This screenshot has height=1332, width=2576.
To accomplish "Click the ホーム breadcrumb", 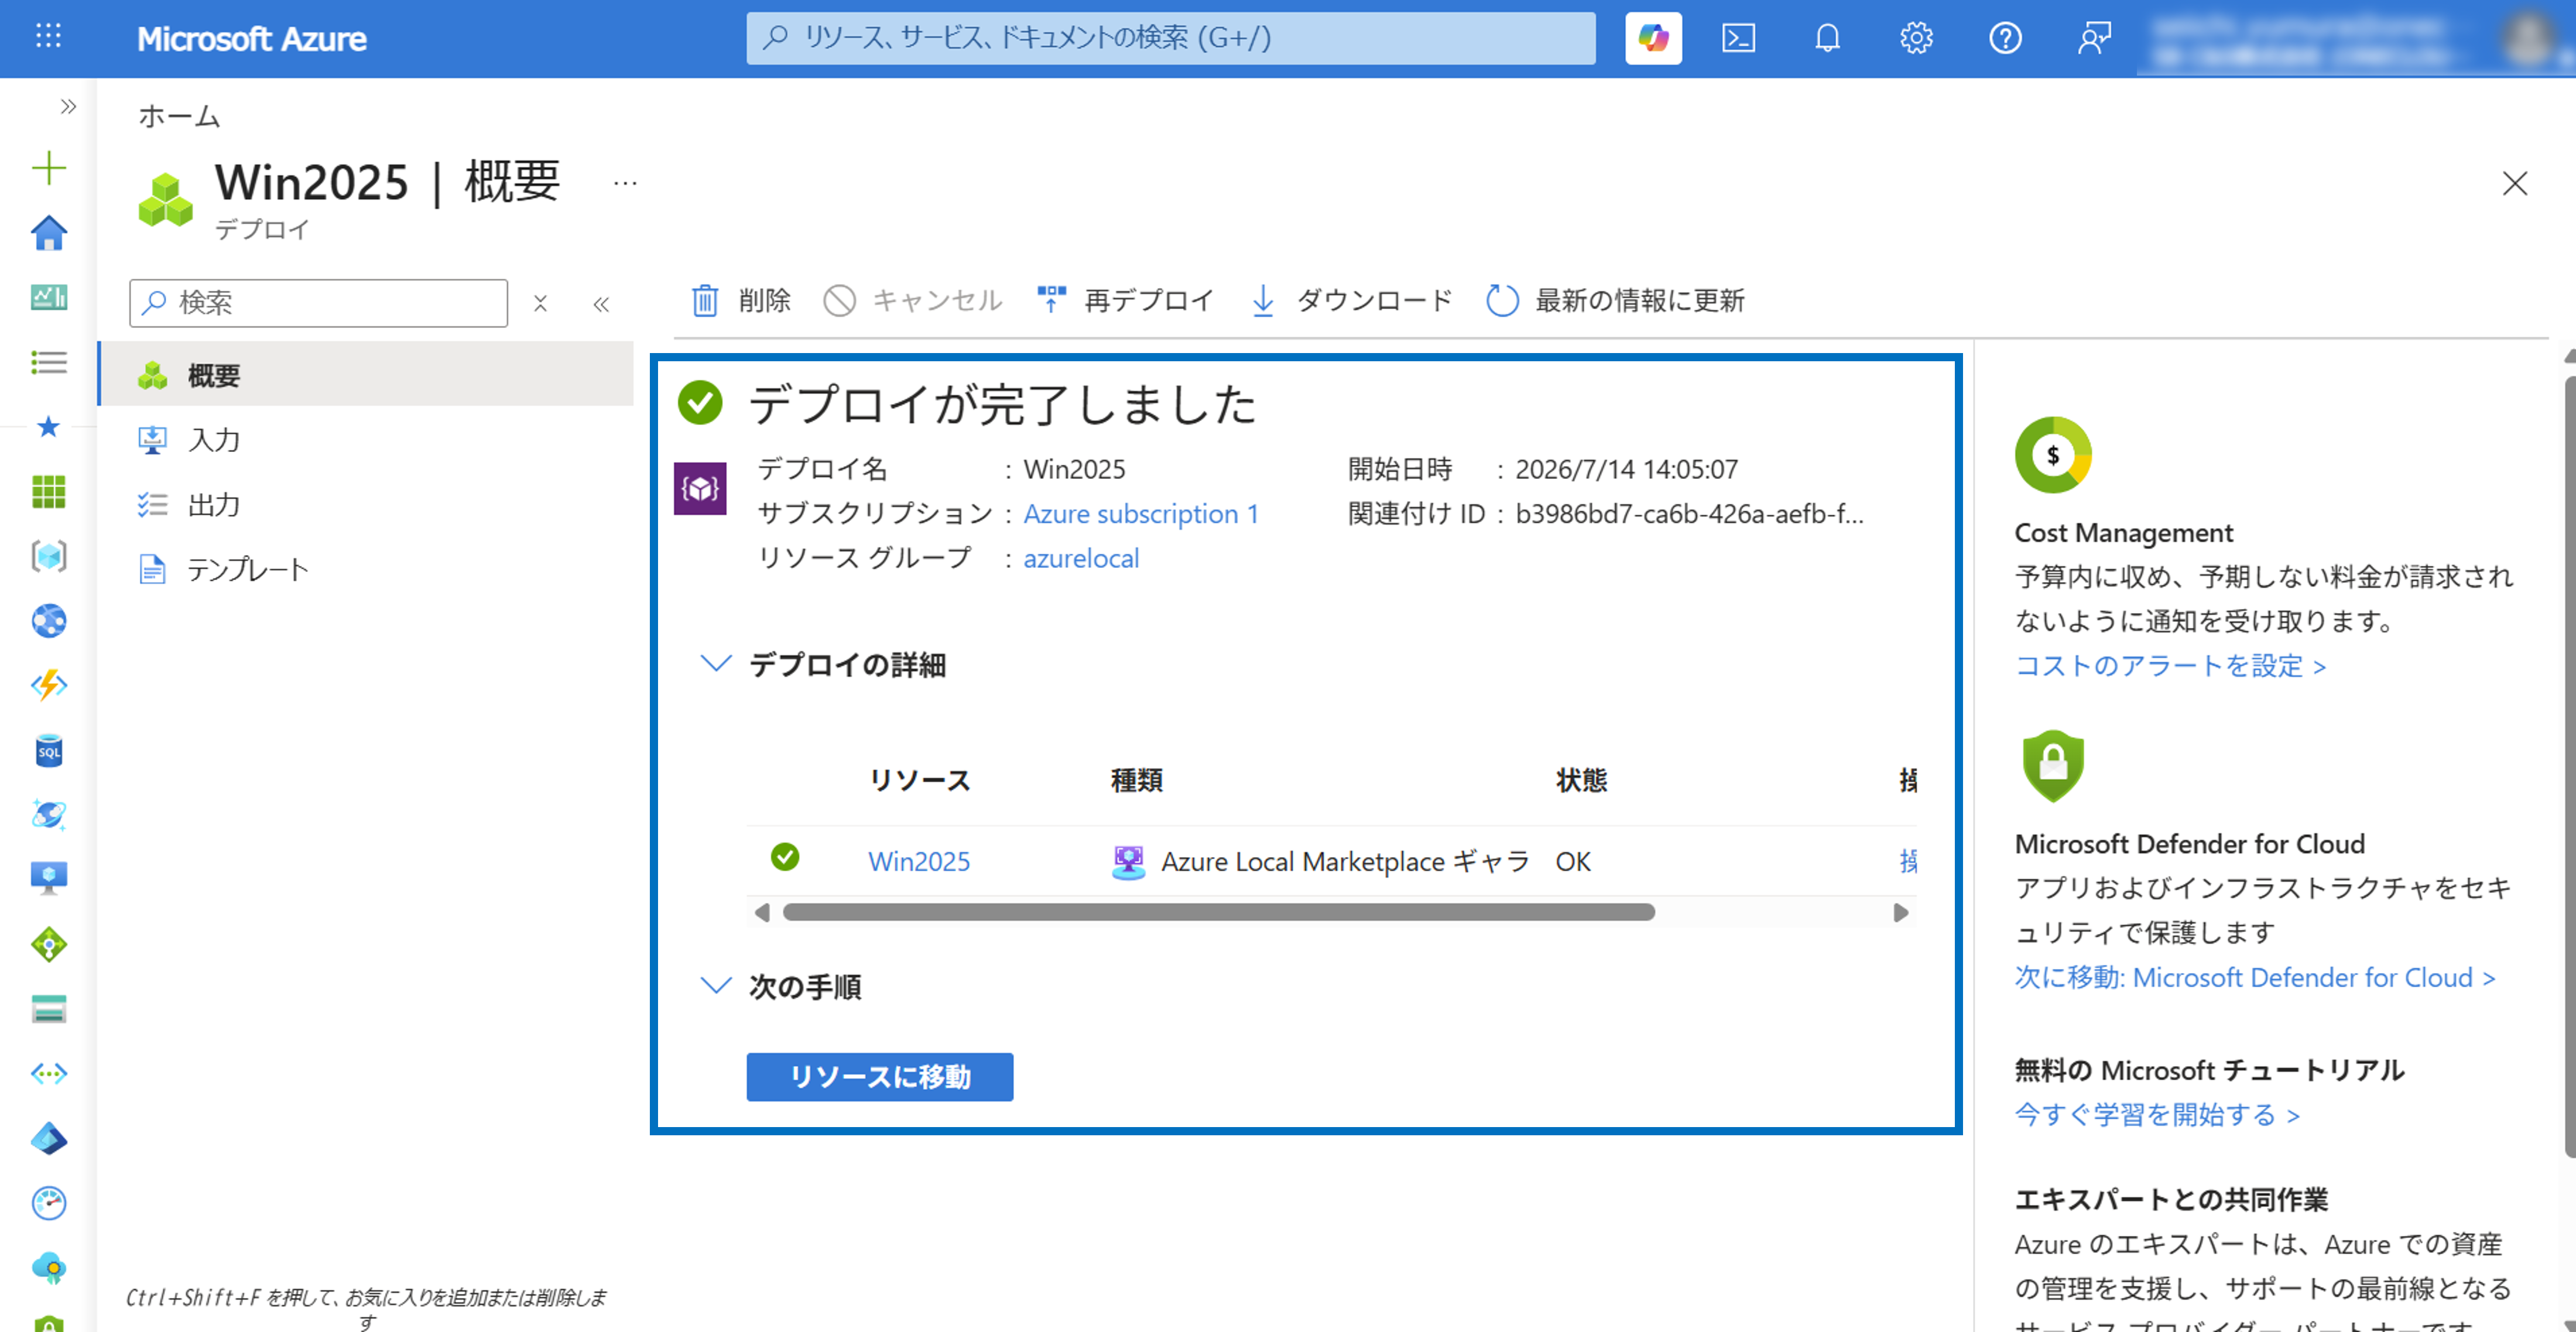I will point(179,116).
